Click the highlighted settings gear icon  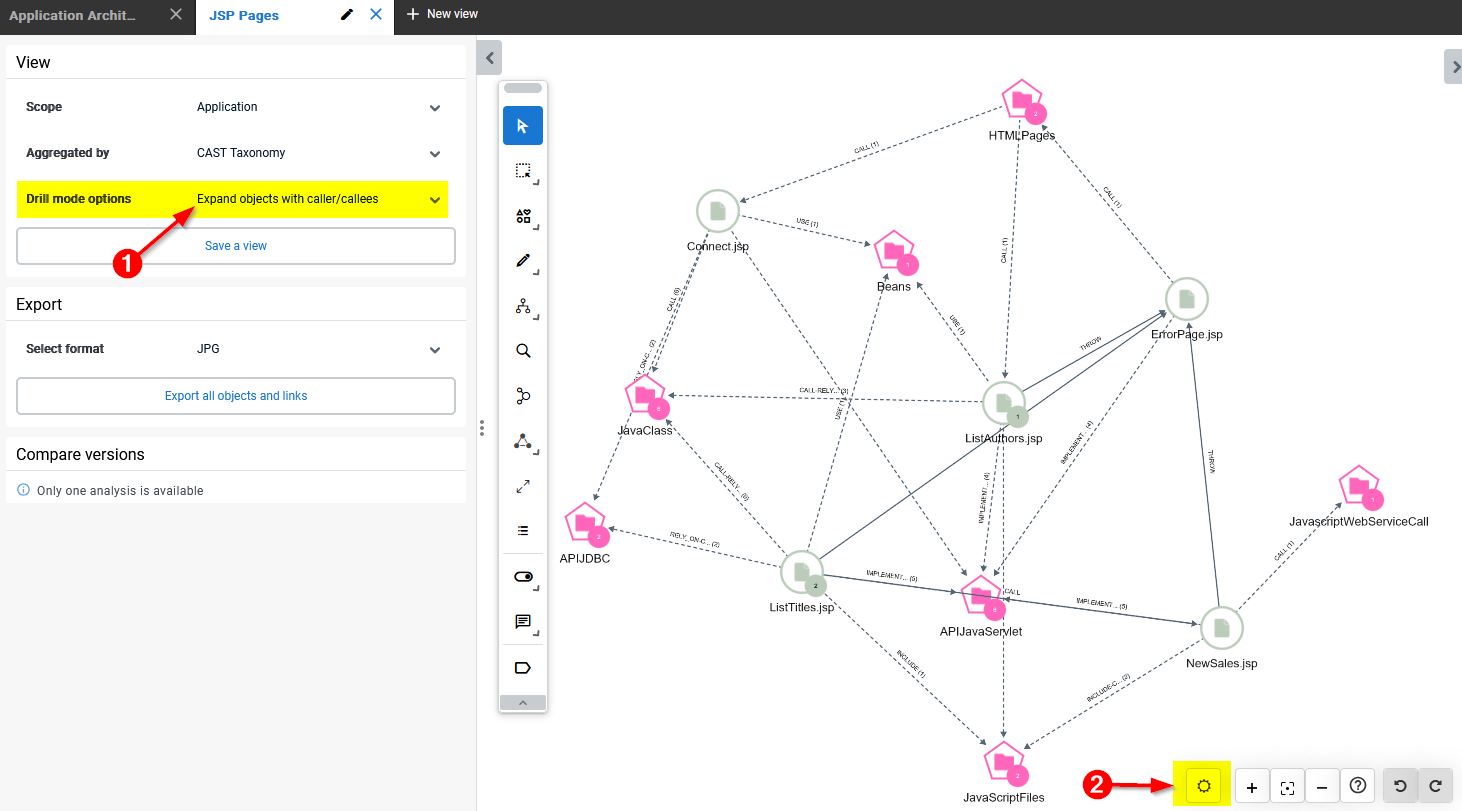(1204, 786)
